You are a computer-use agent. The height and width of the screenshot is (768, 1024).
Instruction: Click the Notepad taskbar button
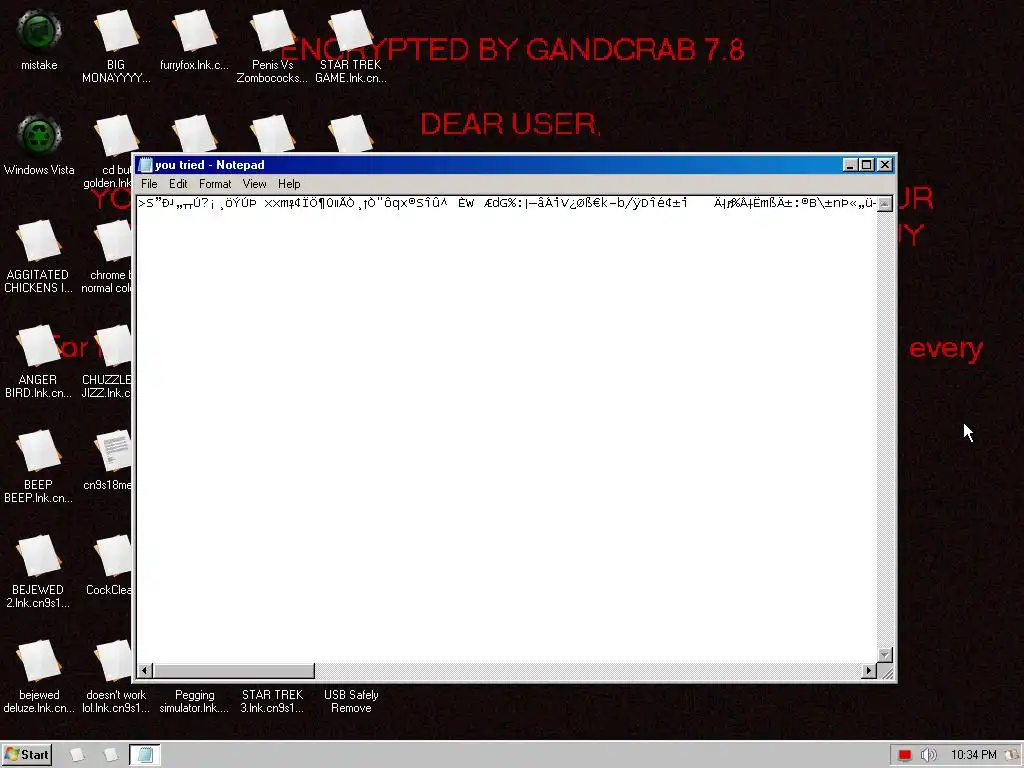tap(144, 755)
